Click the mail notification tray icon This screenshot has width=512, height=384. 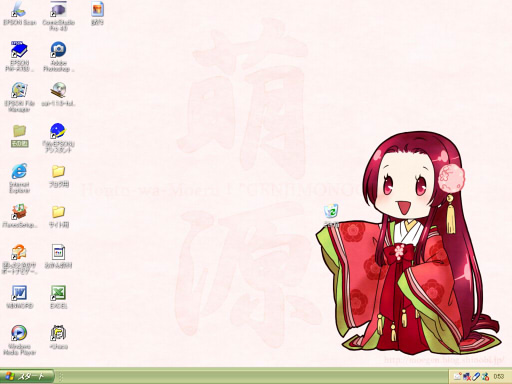tap(458, 377)
